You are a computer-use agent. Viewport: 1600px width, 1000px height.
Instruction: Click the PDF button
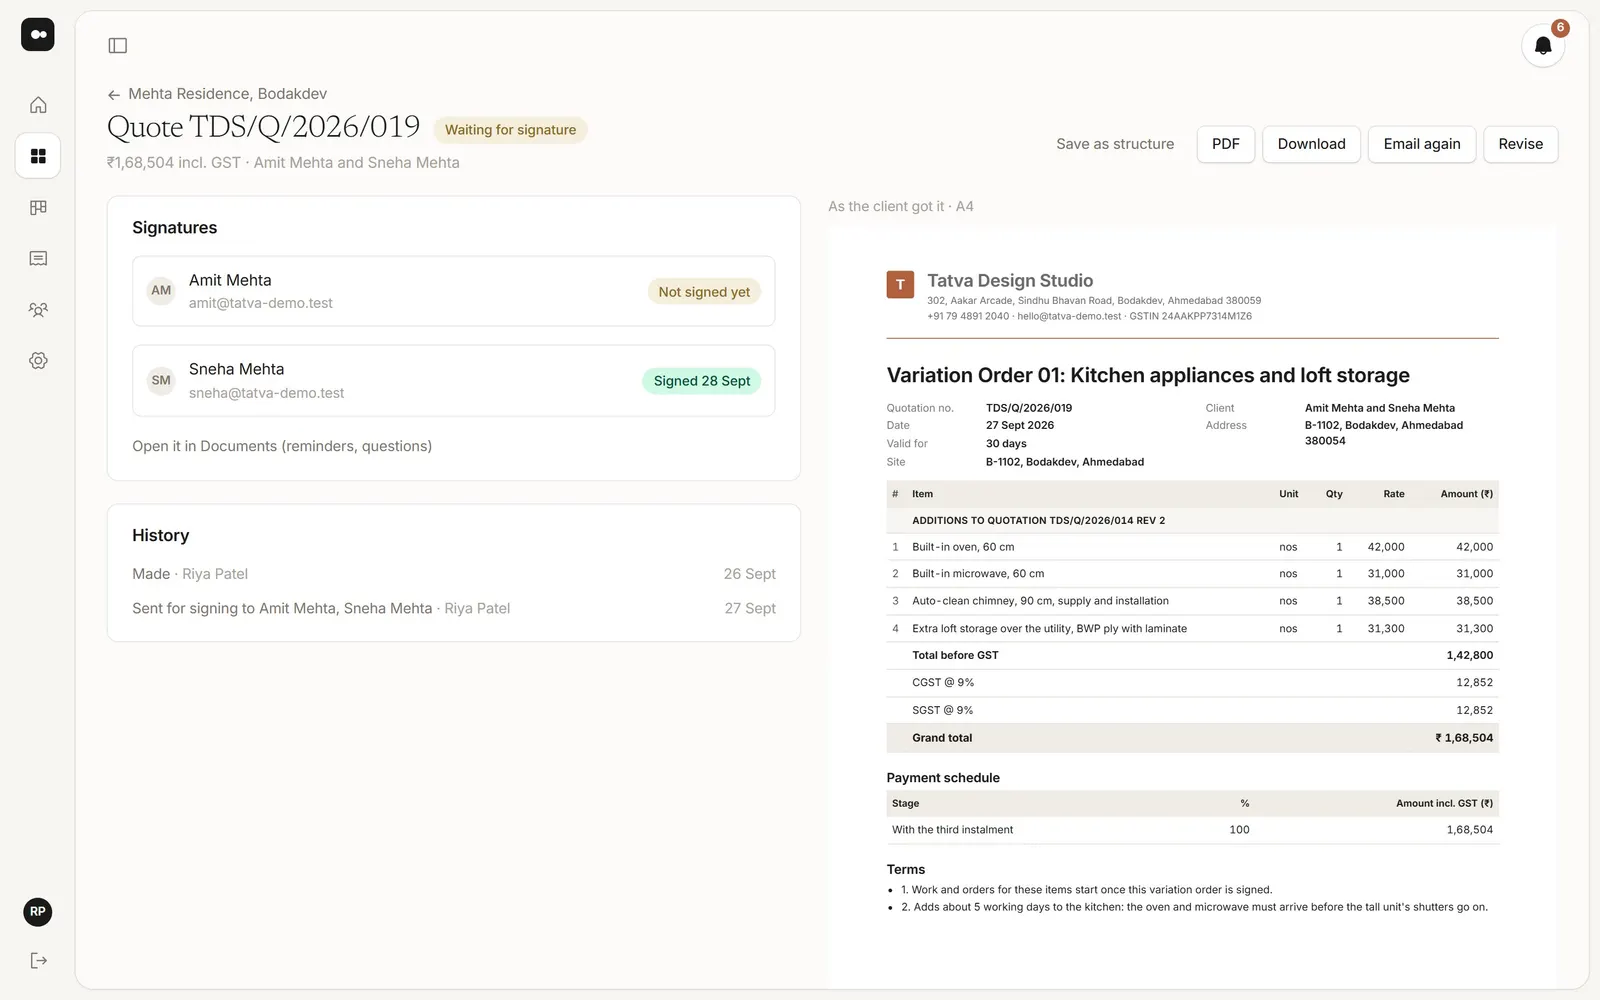point(1226,144)
